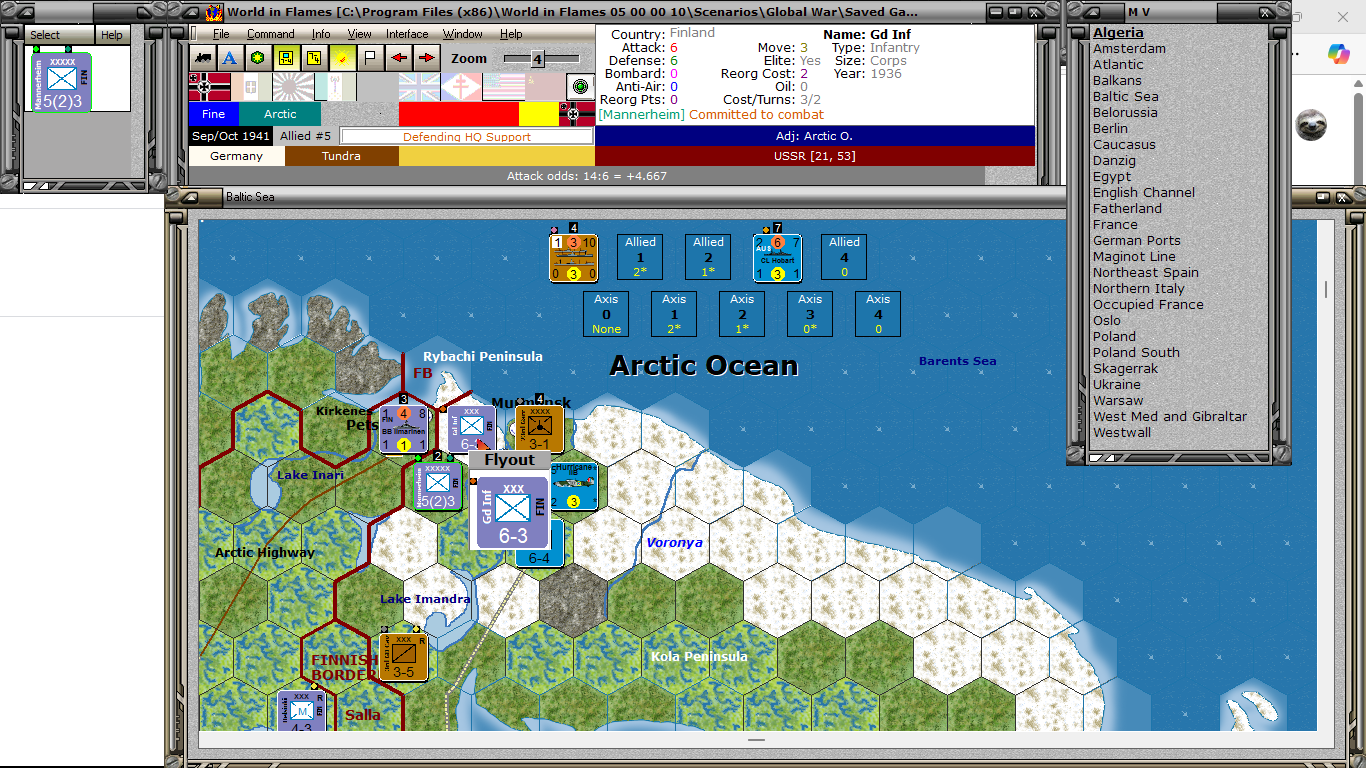Click the red left arrow toolbar button
Screen dimensions: 1366x768
(x=398, y=58)
